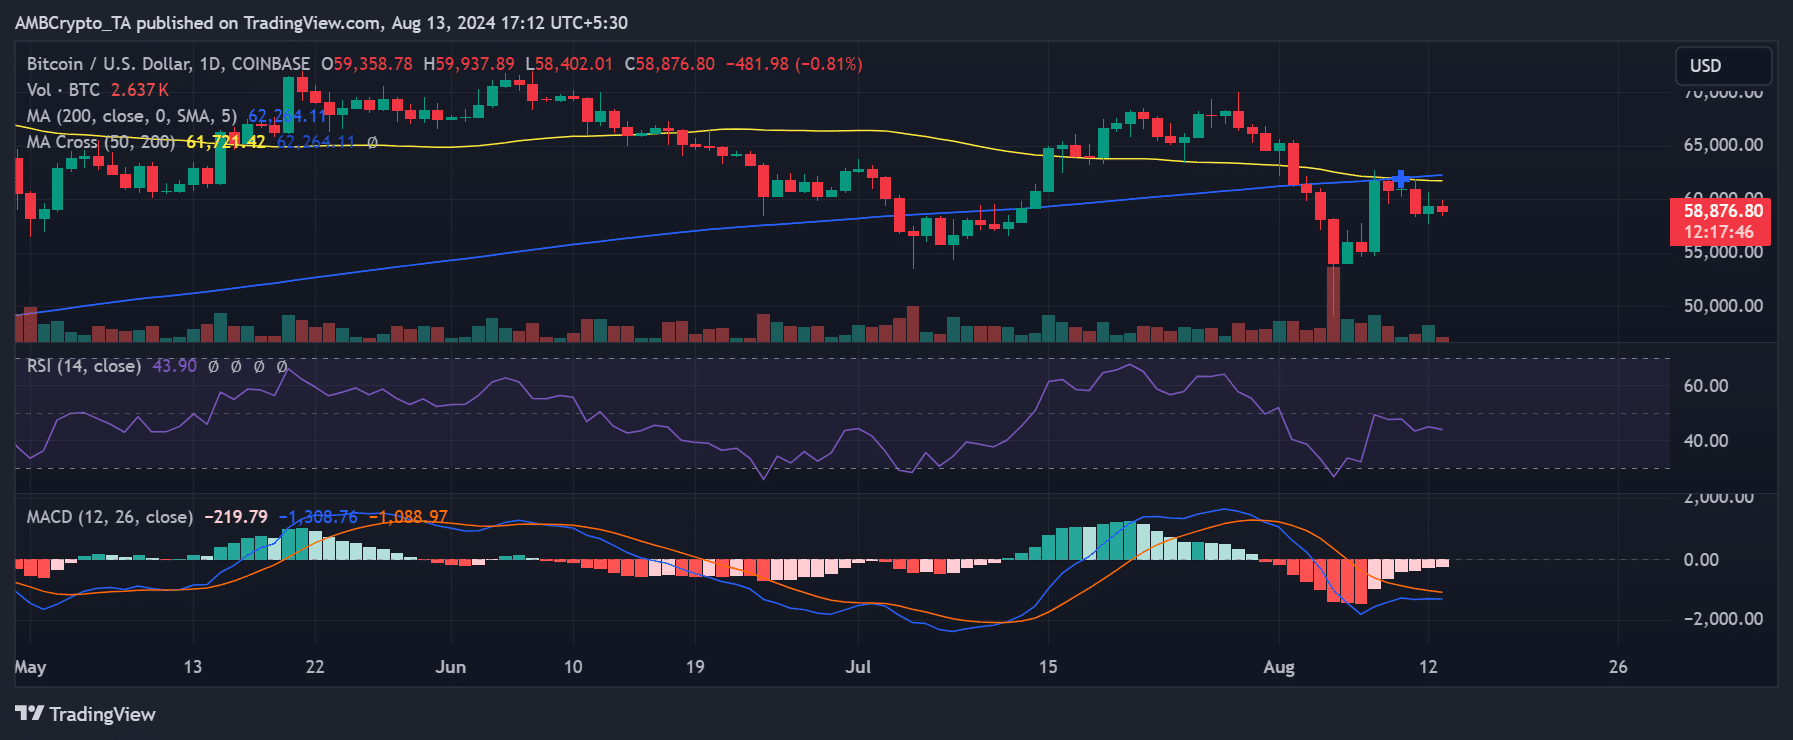The image size is (1793, 740).
Task: Click the 55,000.00 price axis label
Action: [1723, 252]
